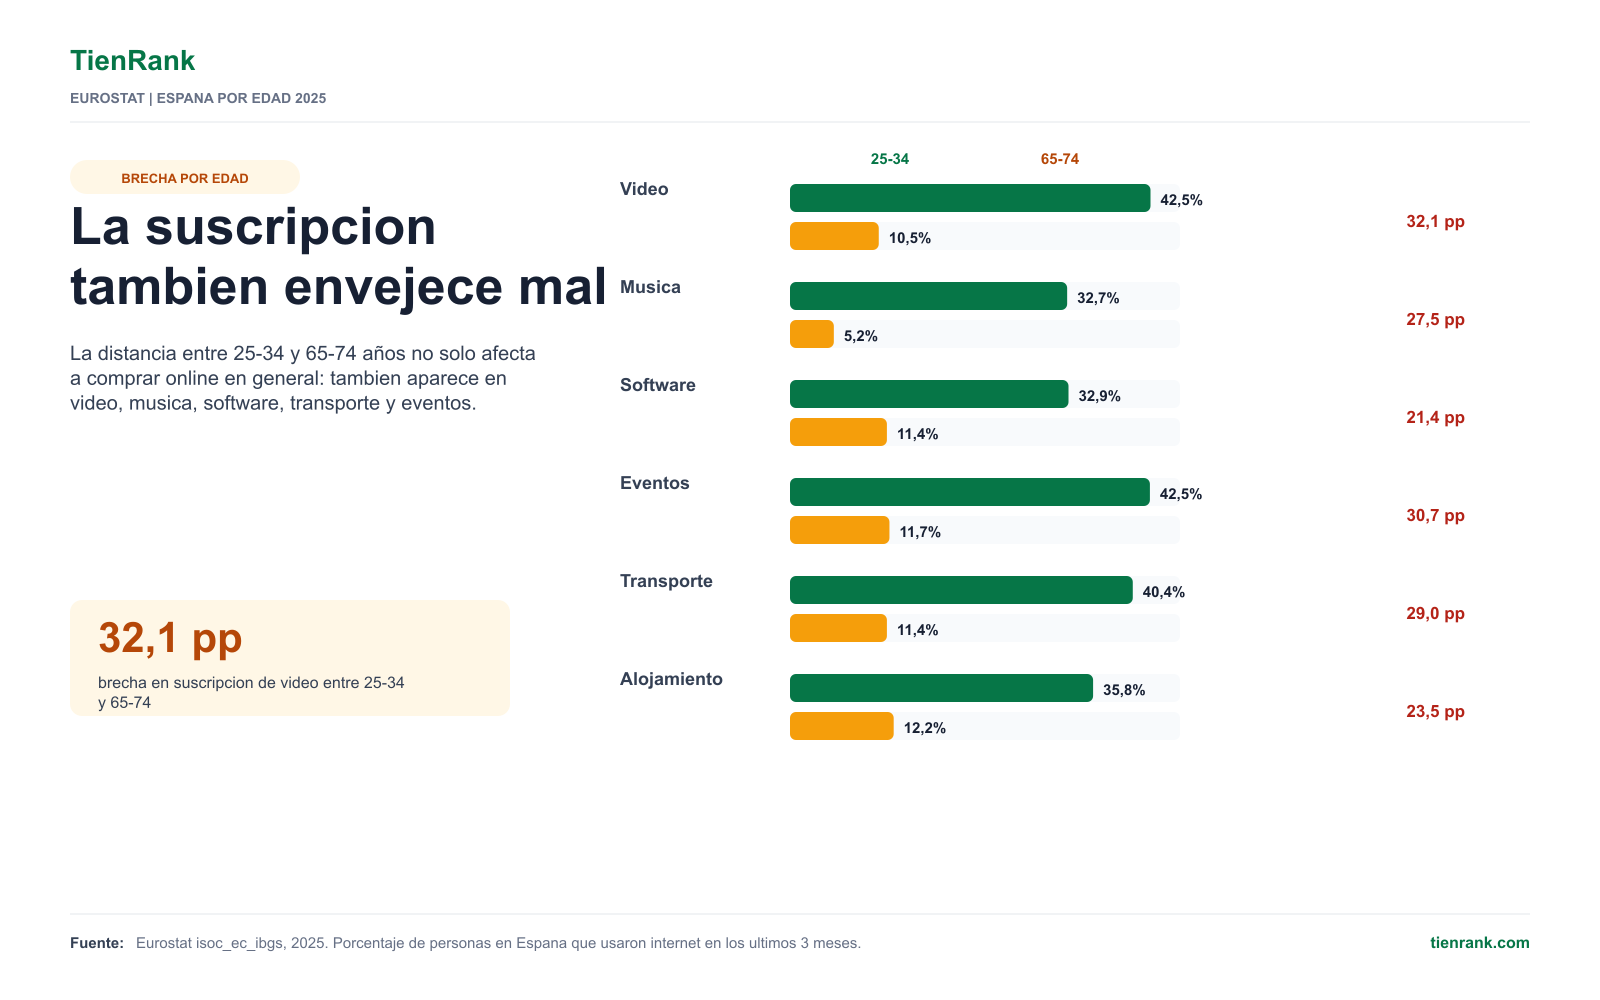
Task: Click the 27,5 pp gap value
Action: coord(1435,320)
